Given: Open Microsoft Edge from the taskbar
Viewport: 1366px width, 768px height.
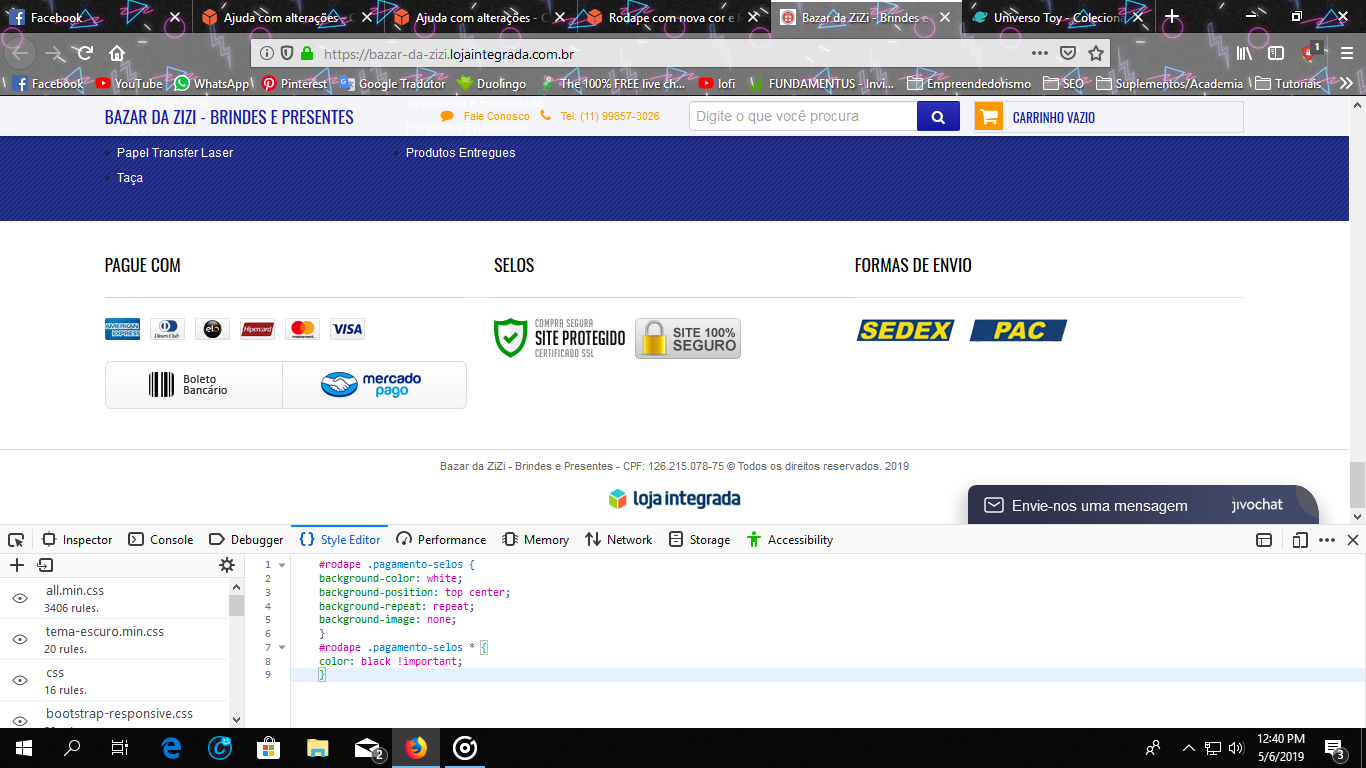Looking at the screenshot, I should coord(171,748).
